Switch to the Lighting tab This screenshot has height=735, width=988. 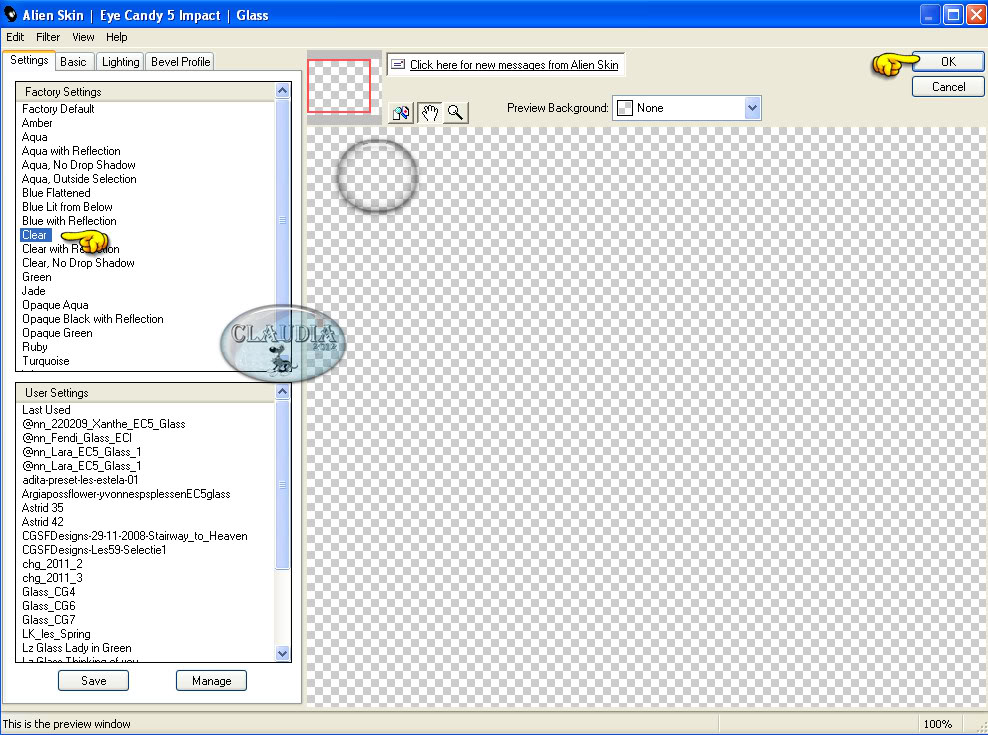(120, 62)
